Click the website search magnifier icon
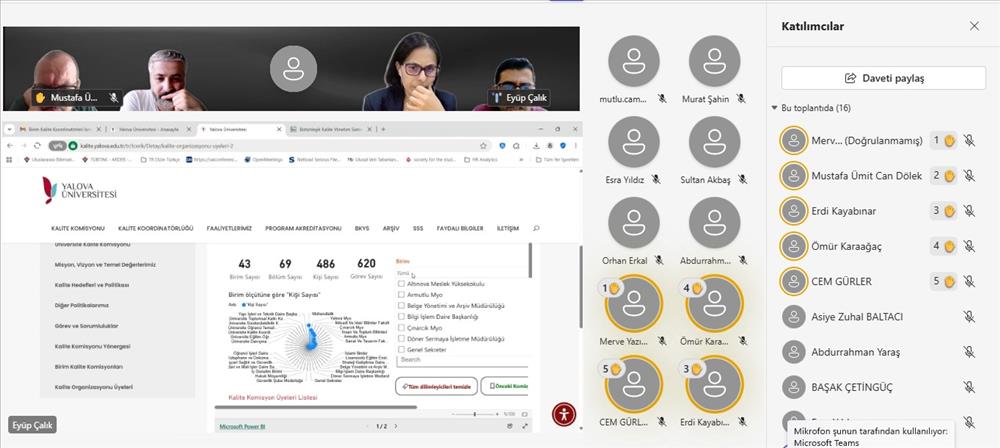The height and width of the screenshot is (448, 1000). coord(537,228)
